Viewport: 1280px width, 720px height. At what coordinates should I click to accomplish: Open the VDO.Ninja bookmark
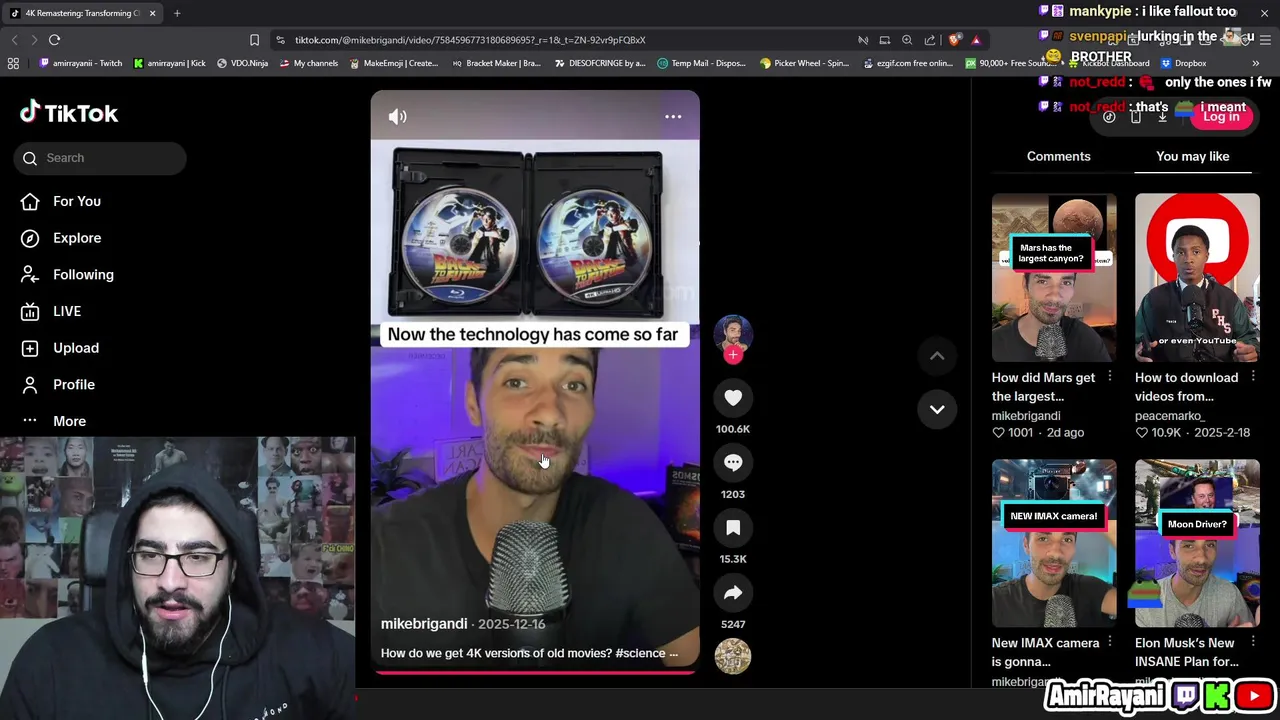point(243,63)
